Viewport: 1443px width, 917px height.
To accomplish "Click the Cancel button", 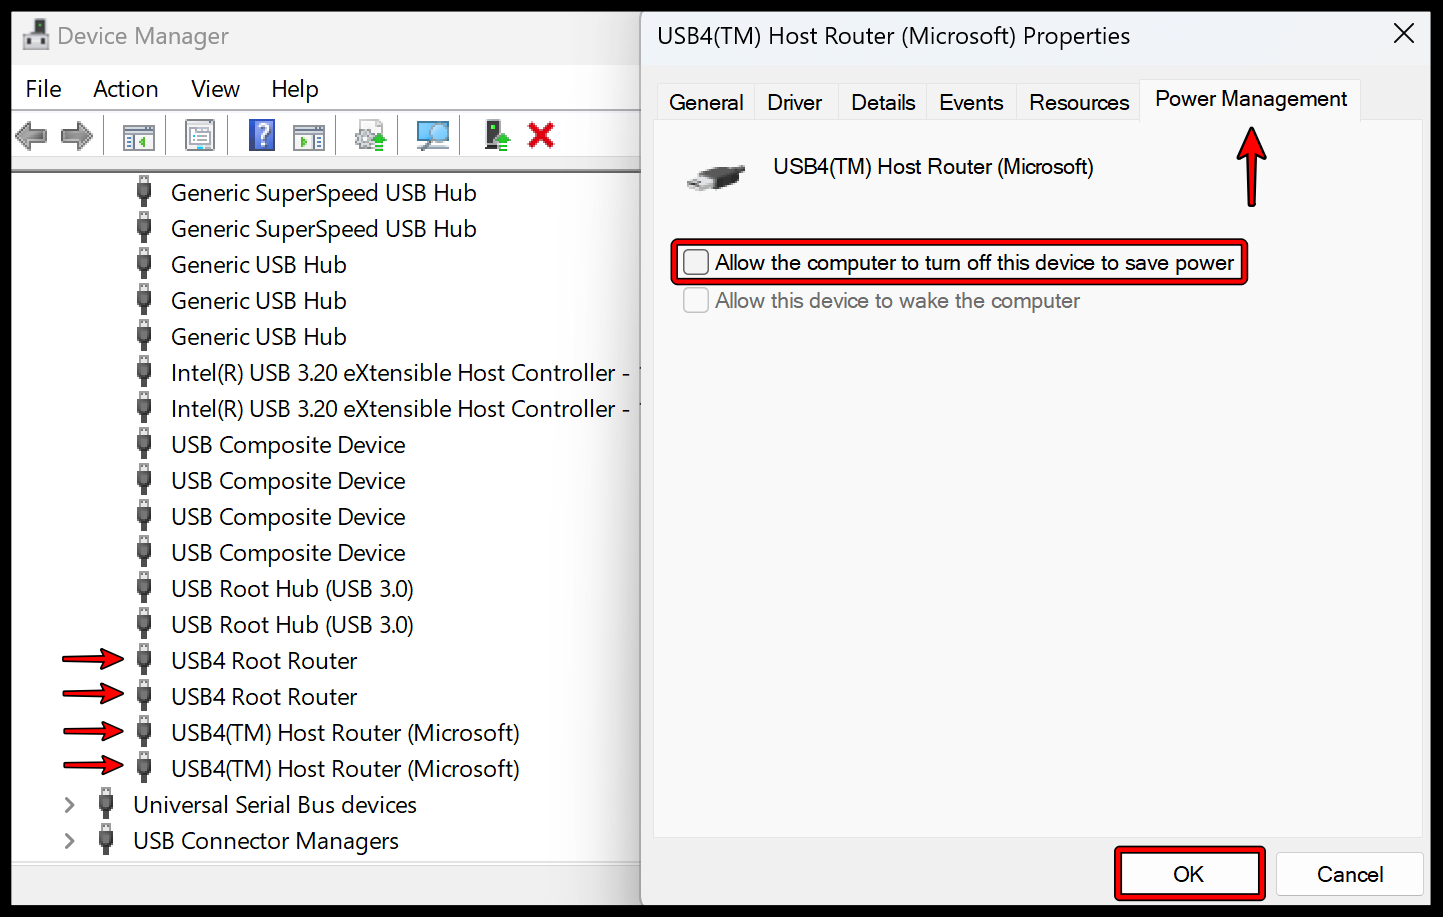I will tap(1349, 873).
